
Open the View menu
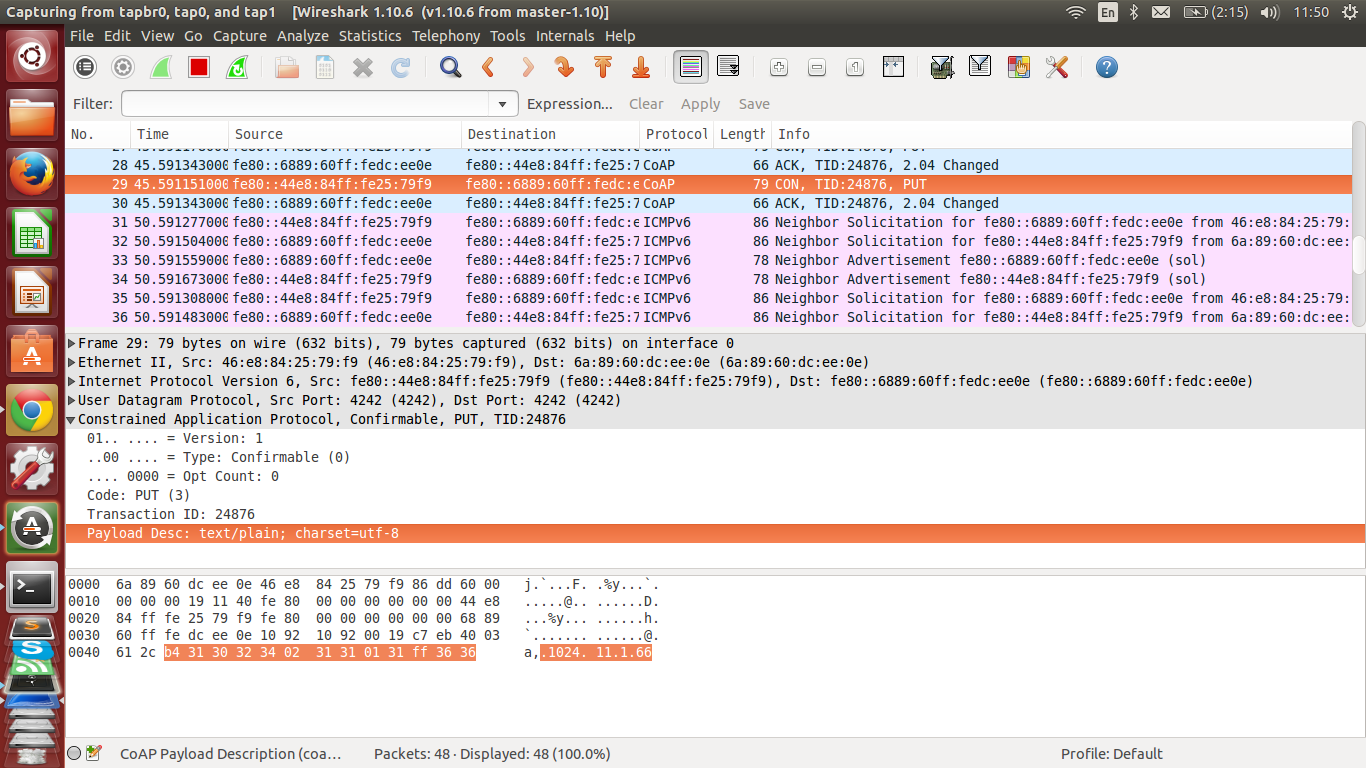[158, 36]
